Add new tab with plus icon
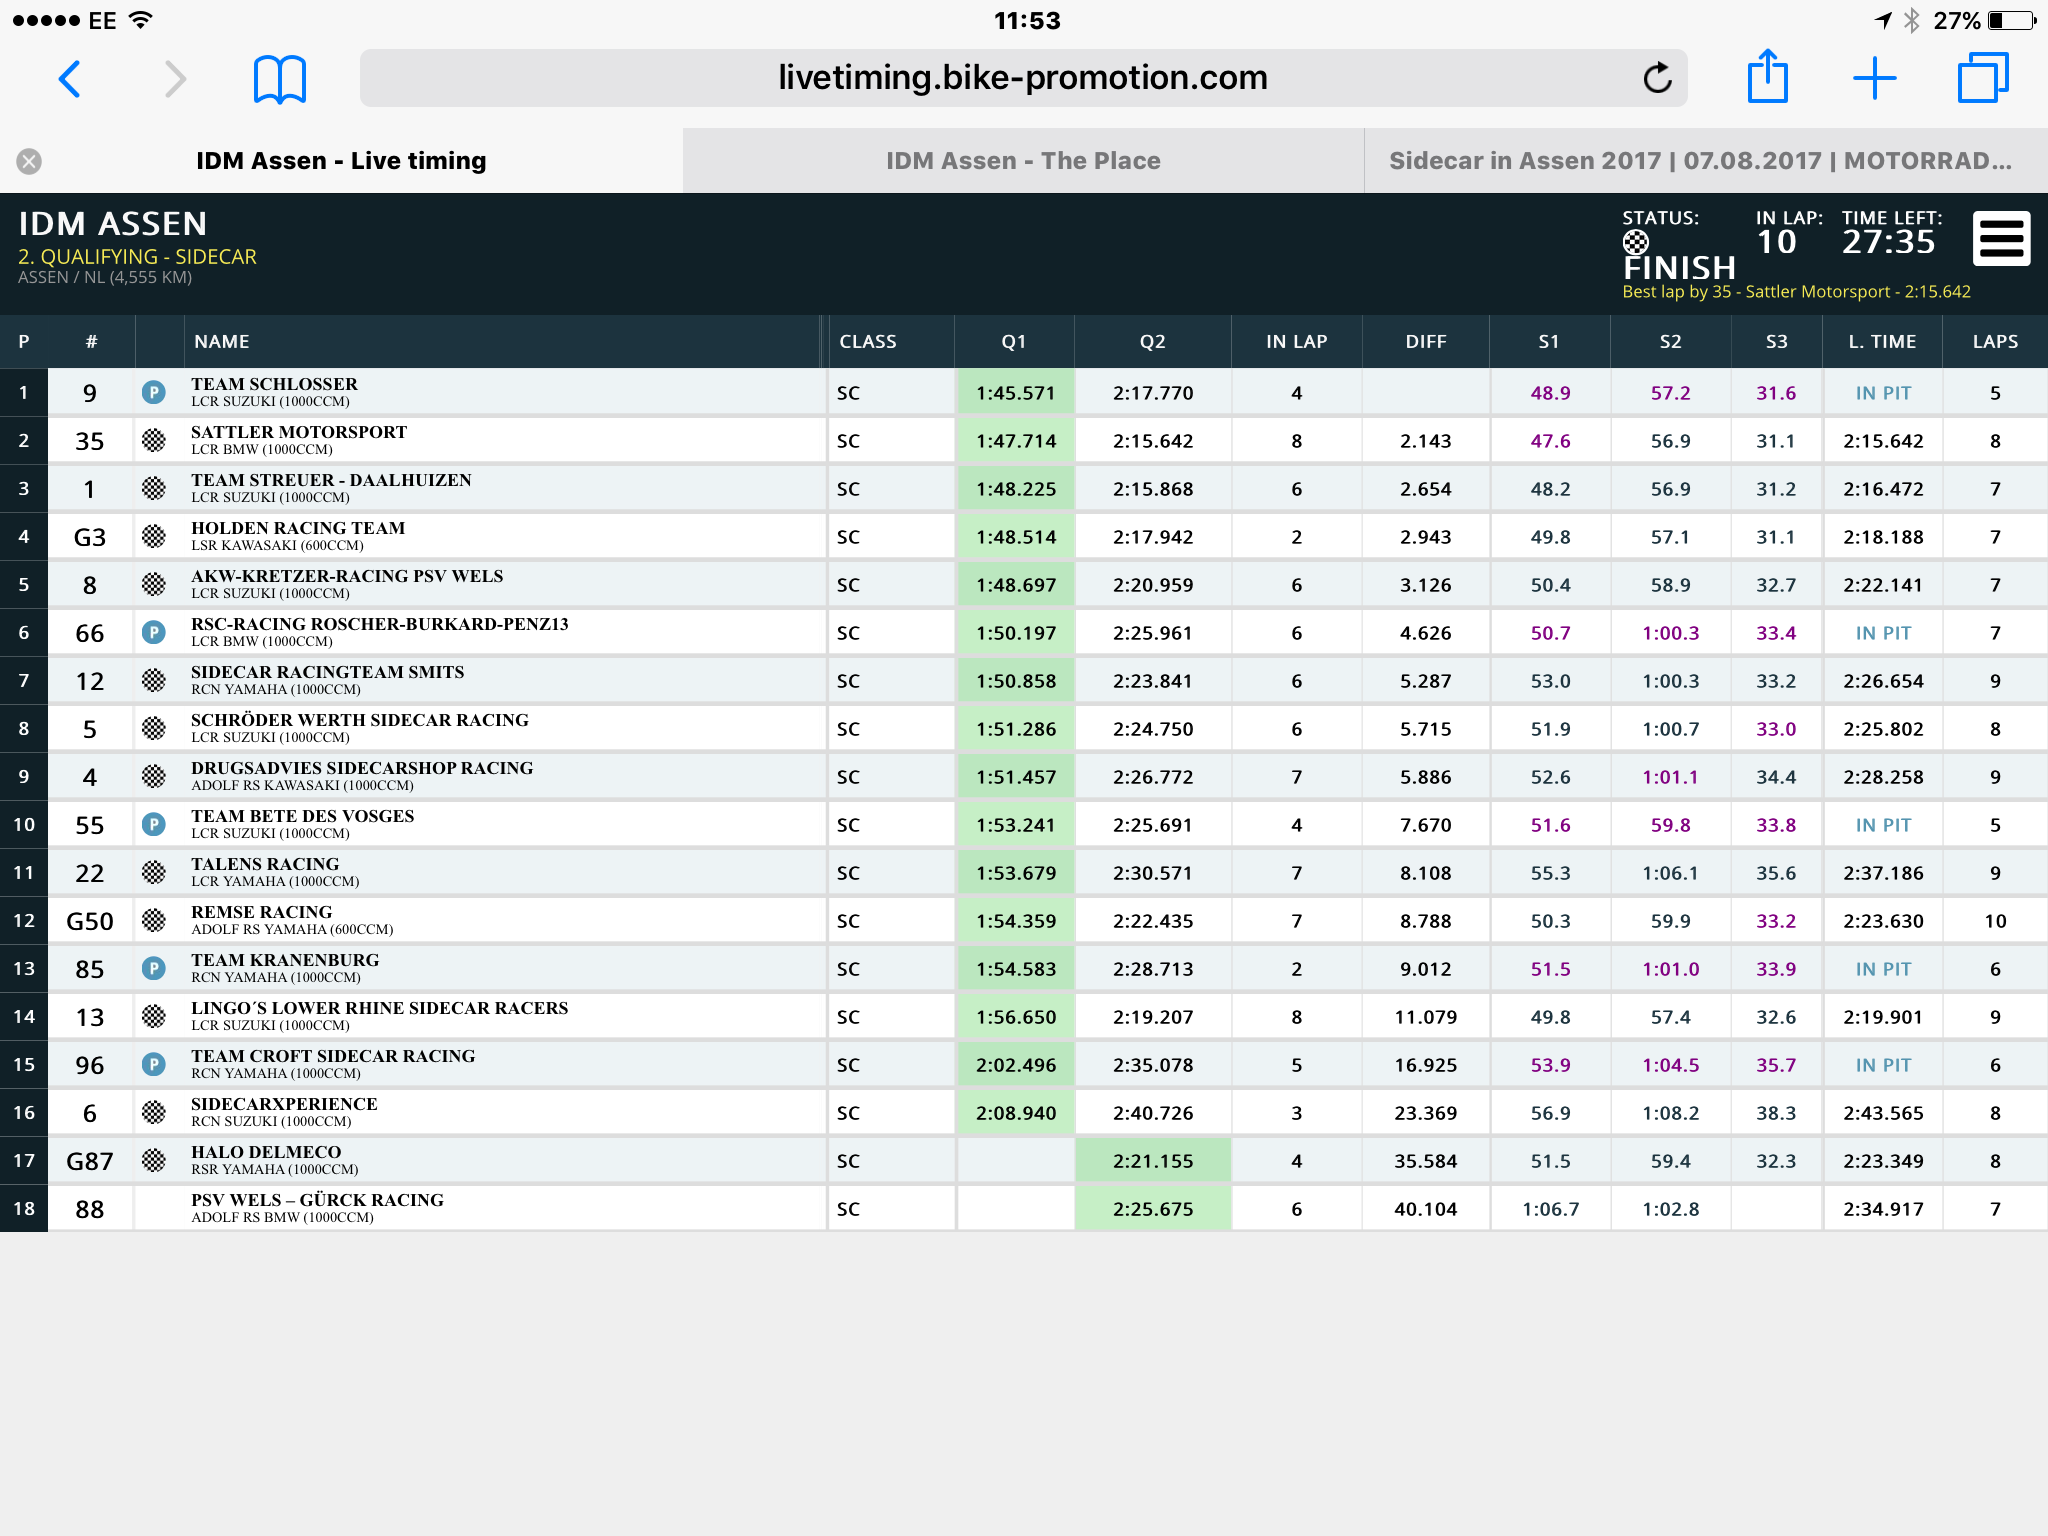This screenshot has width=2048, height=1536. [x=1875, y=78]
